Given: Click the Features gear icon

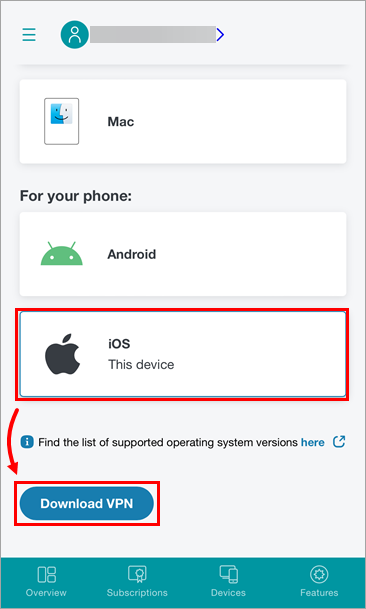Looking at the screenshot, I should click(x=319, y=574).
